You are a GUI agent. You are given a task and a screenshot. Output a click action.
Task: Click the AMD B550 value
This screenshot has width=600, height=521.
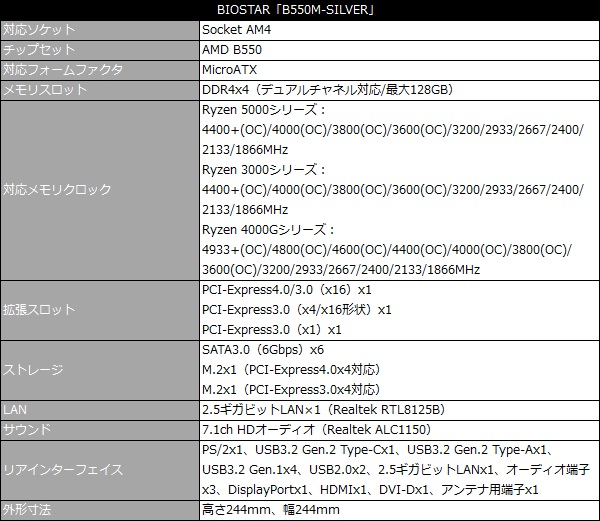point(232,50)
